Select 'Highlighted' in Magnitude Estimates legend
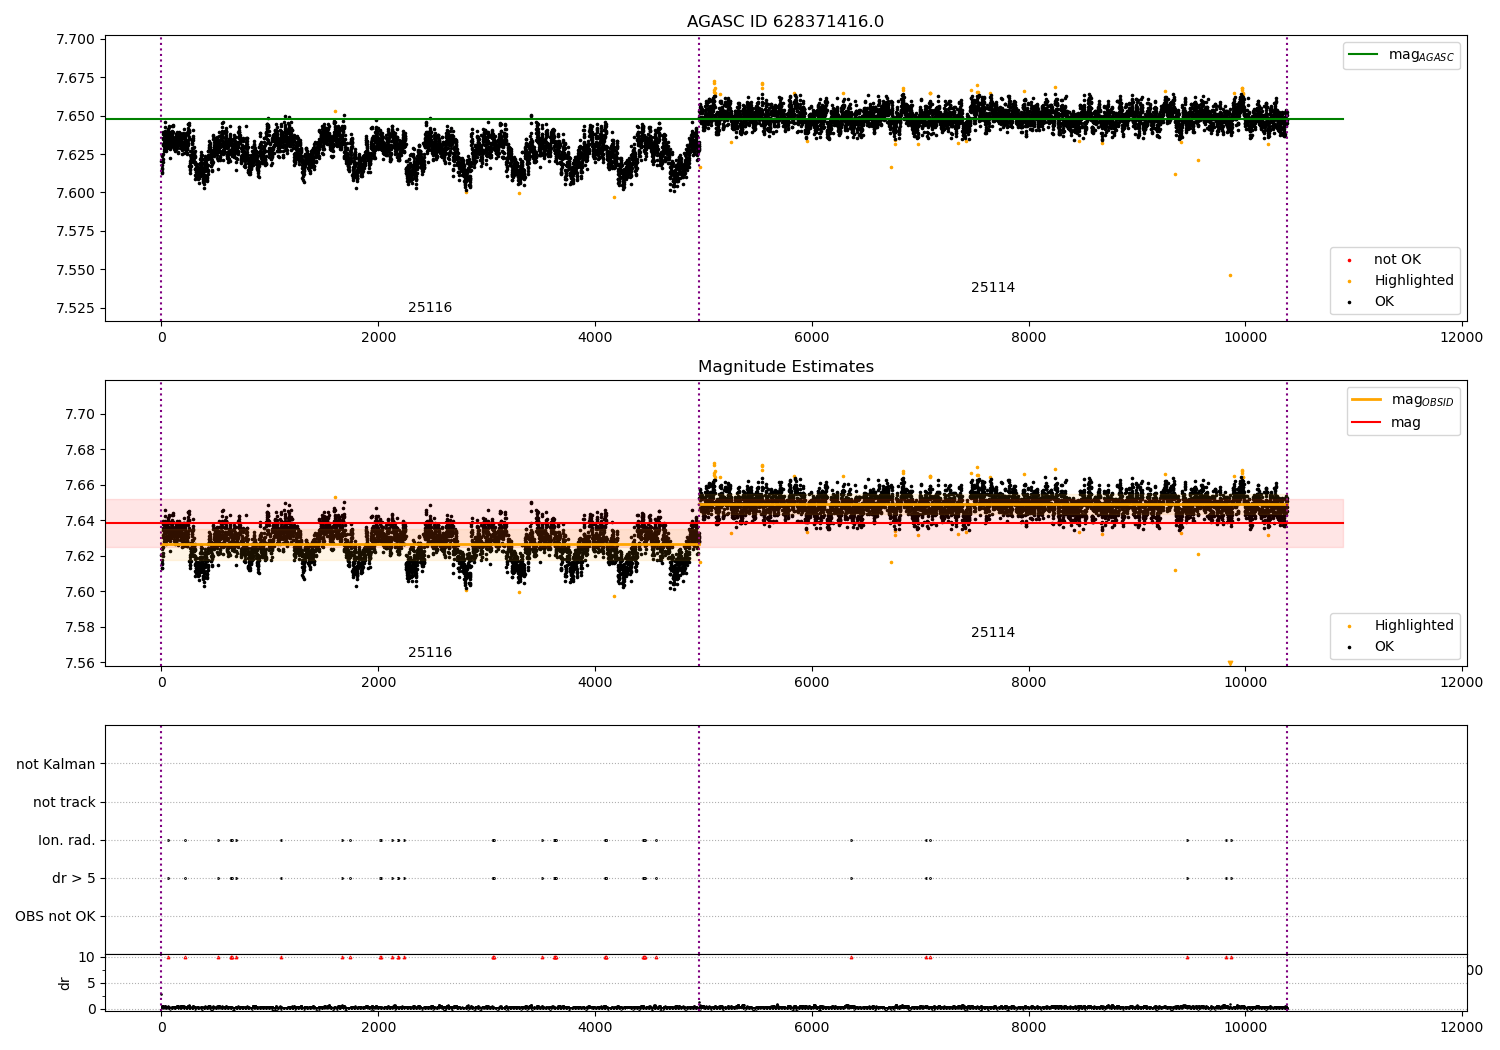This screenshot has width=1500, height=1050. pos(1400,626)
